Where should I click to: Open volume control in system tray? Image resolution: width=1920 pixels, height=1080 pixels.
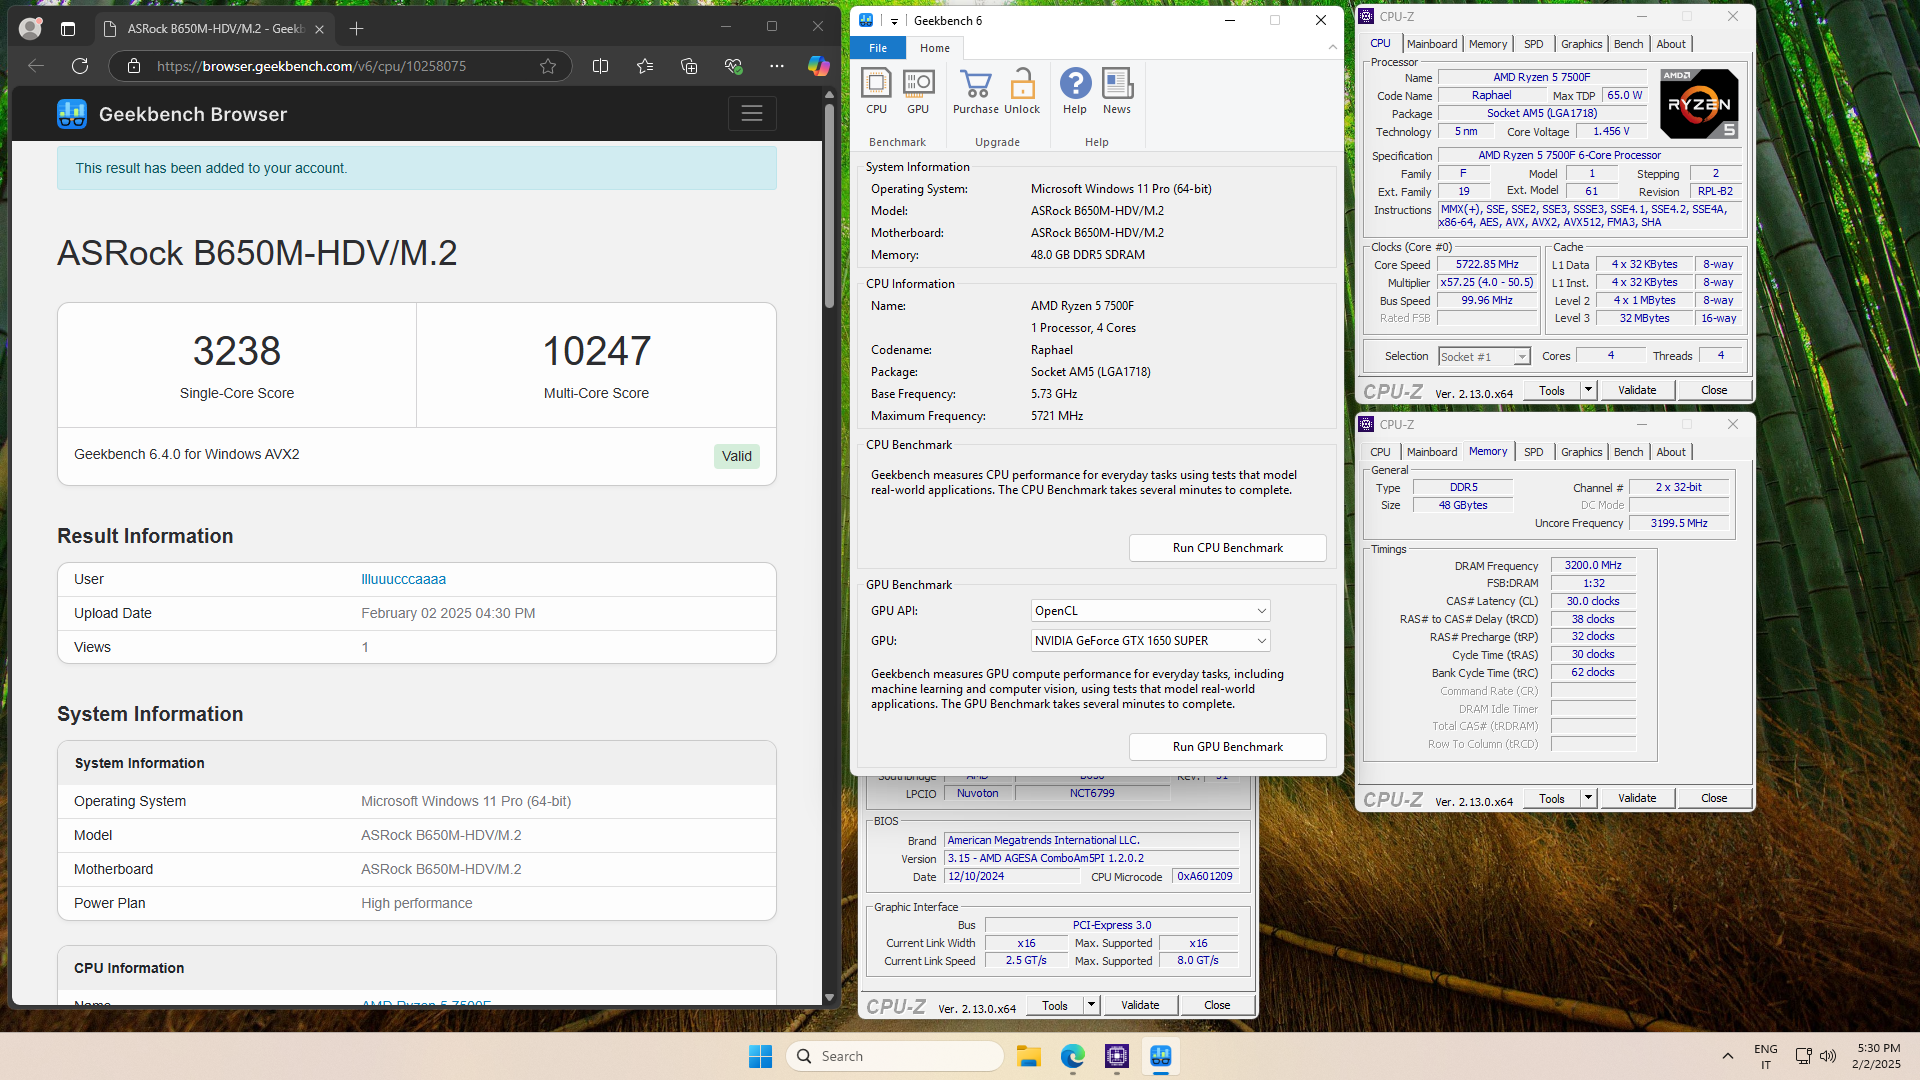1828,1056
